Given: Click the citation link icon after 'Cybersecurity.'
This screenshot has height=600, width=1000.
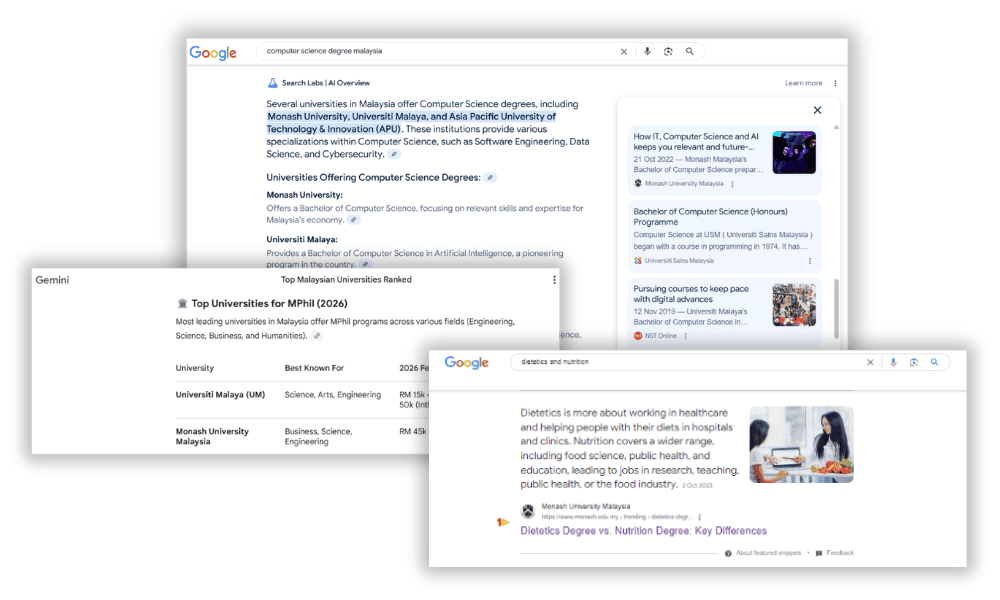Looking at the screenshot, I should 394,155.
